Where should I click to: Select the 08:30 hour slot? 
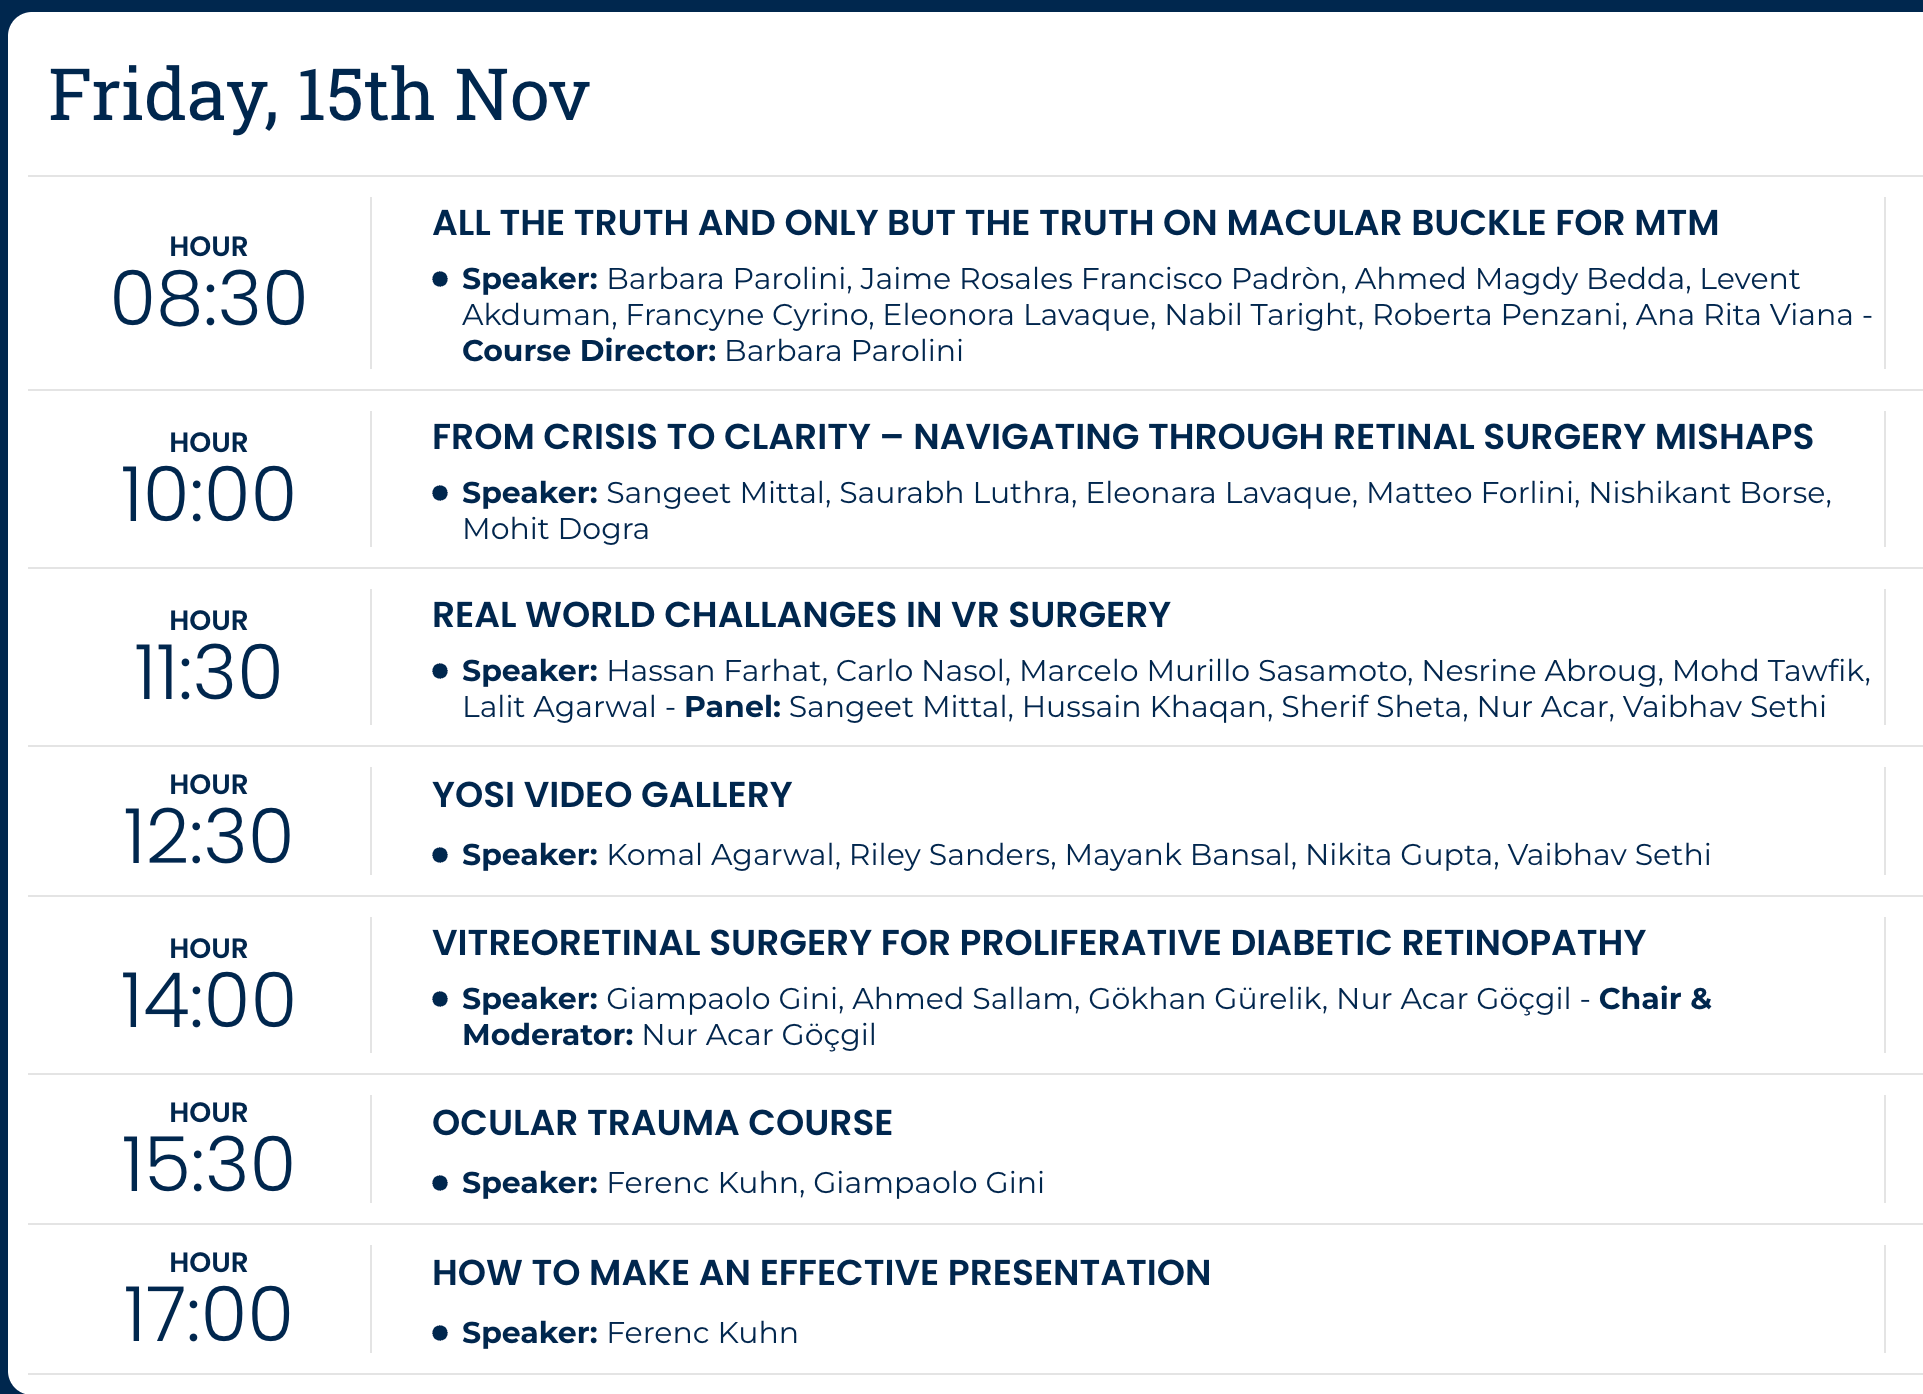pyautogui.click(x=208, y=283)
